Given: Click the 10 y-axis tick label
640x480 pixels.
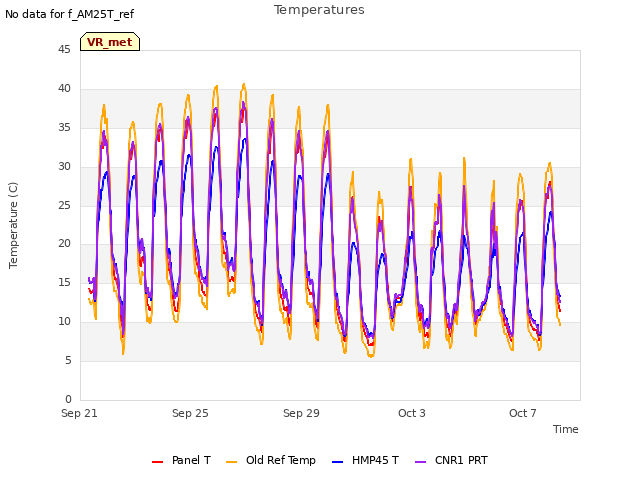Looking at the screenshot, I should (x=64, y=321).
